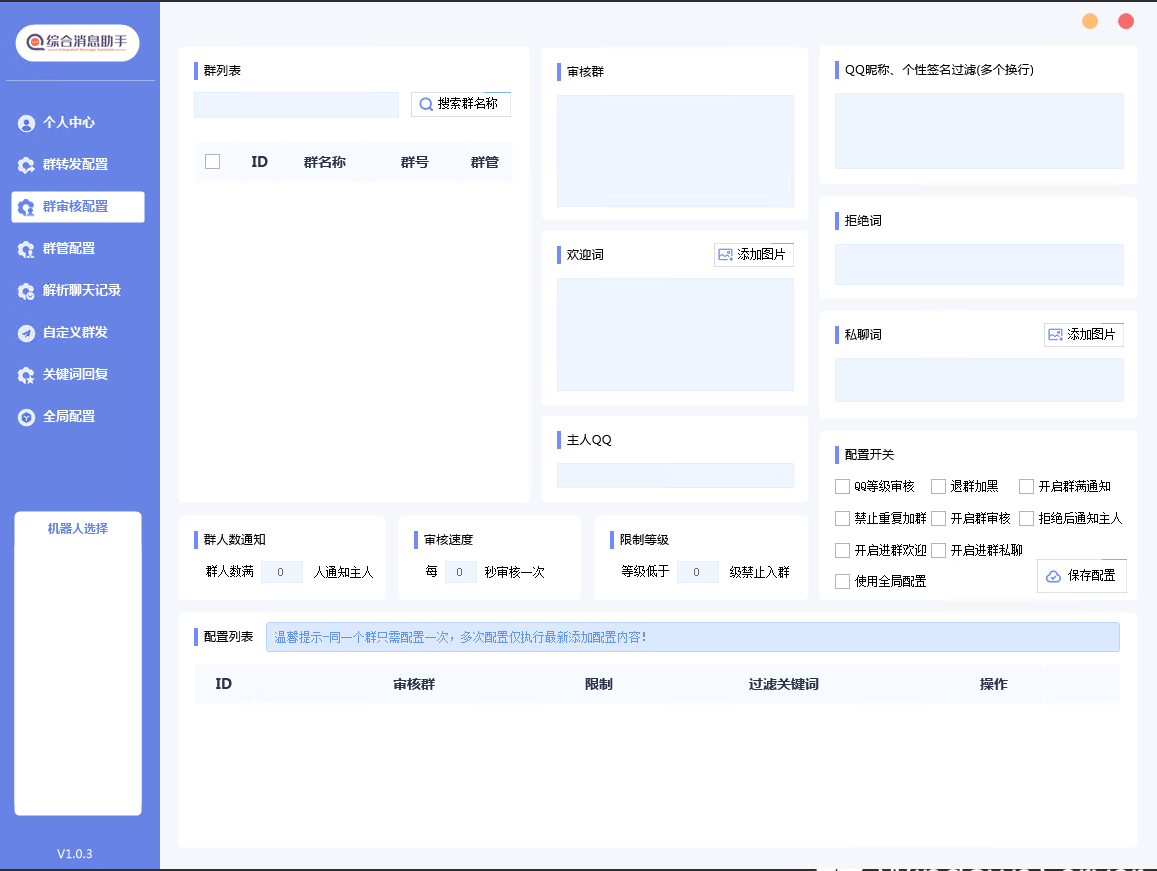Open 关键词回复 sidebar icon
The height and width of the screenshot is (871, 1157).
[x=26, y=375]
